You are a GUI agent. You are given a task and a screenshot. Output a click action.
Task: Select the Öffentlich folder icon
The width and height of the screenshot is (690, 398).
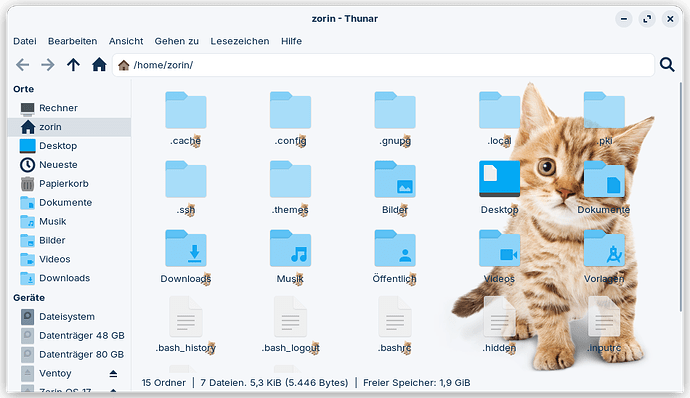coord(395,248)
